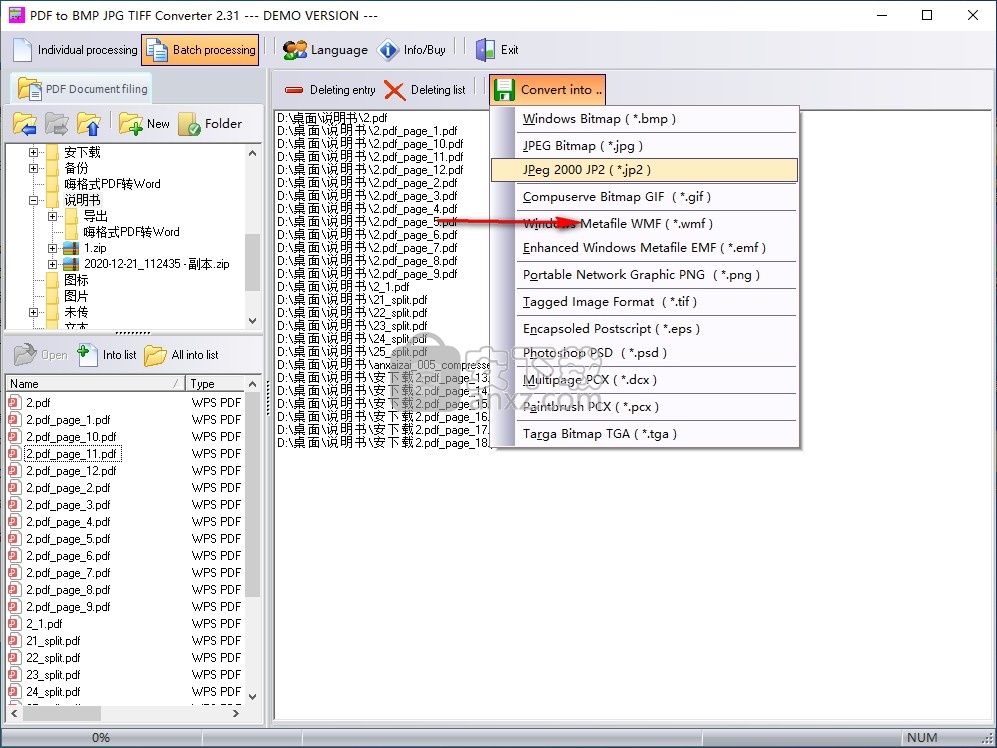Choose Enhanced Windows Metafile EMF
The height and width of the screenshot is (748, 997).
tap(643, 247)
